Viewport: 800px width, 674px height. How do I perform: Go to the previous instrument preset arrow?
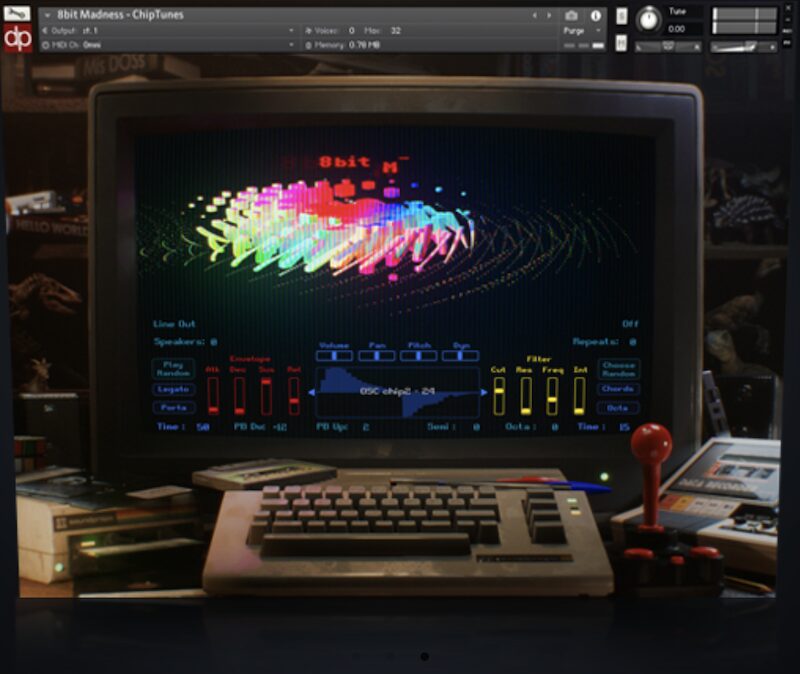(535, 16)
